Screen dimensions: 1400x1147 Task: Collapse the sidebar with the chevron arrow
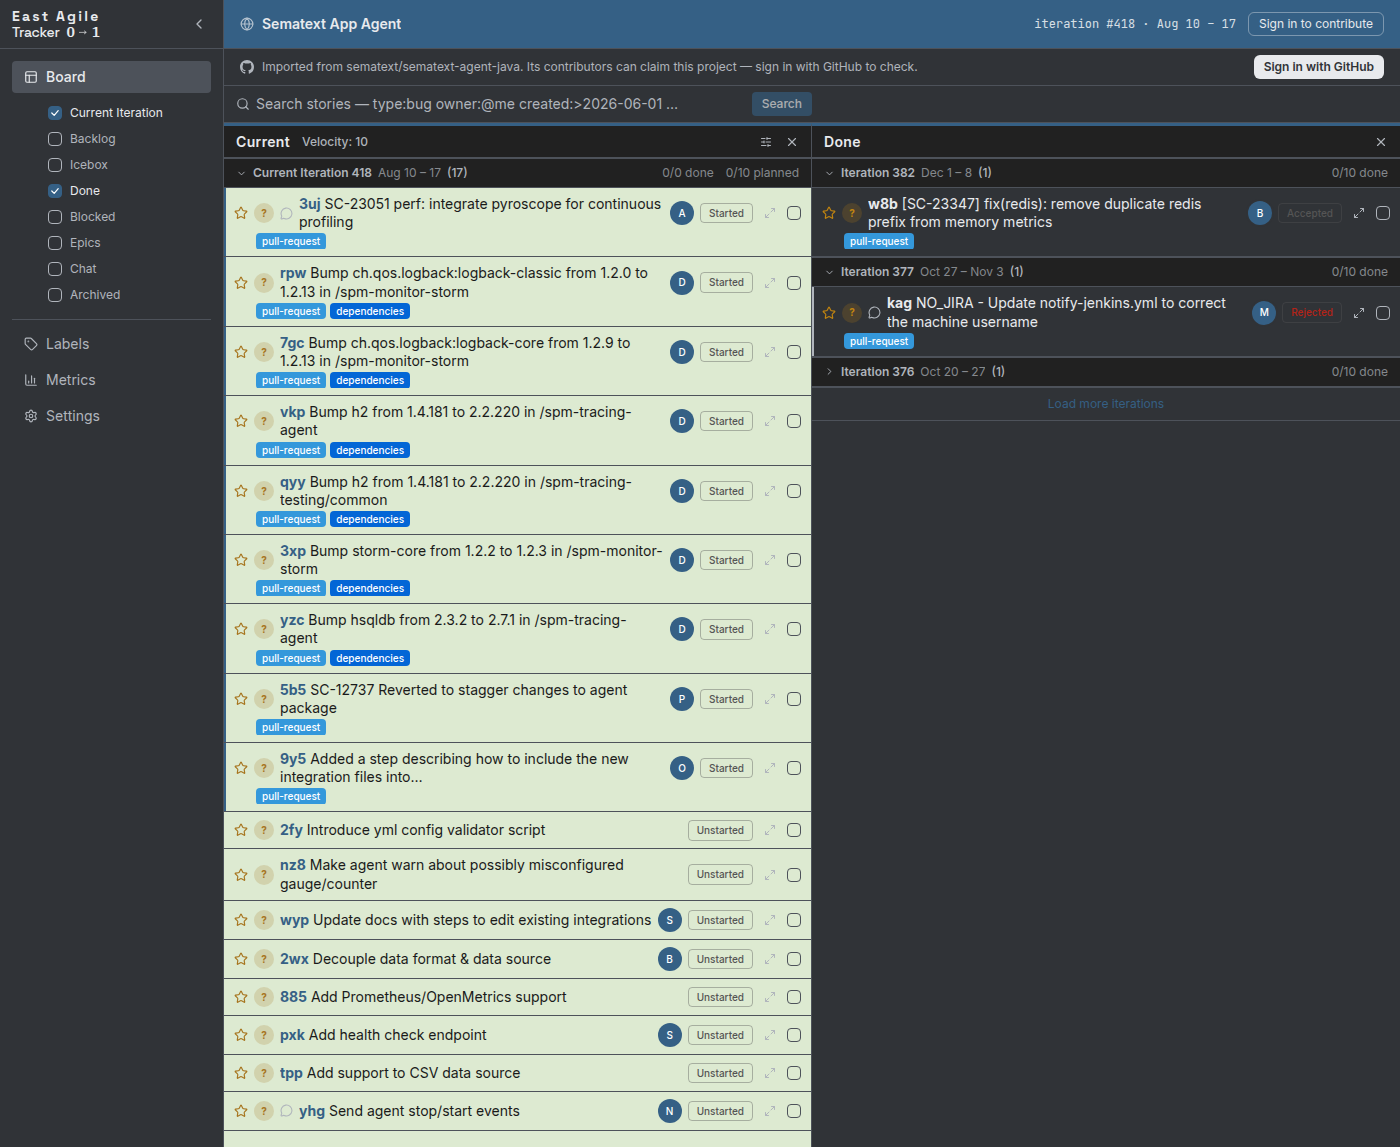coord(199,24)
